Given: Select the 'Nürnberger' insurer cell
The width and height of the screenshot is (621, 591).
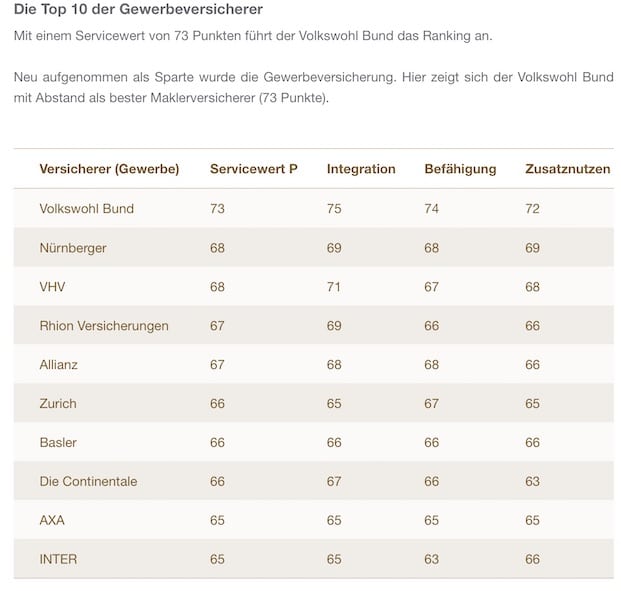Looking at the screenshot, I should pos(73,247).
